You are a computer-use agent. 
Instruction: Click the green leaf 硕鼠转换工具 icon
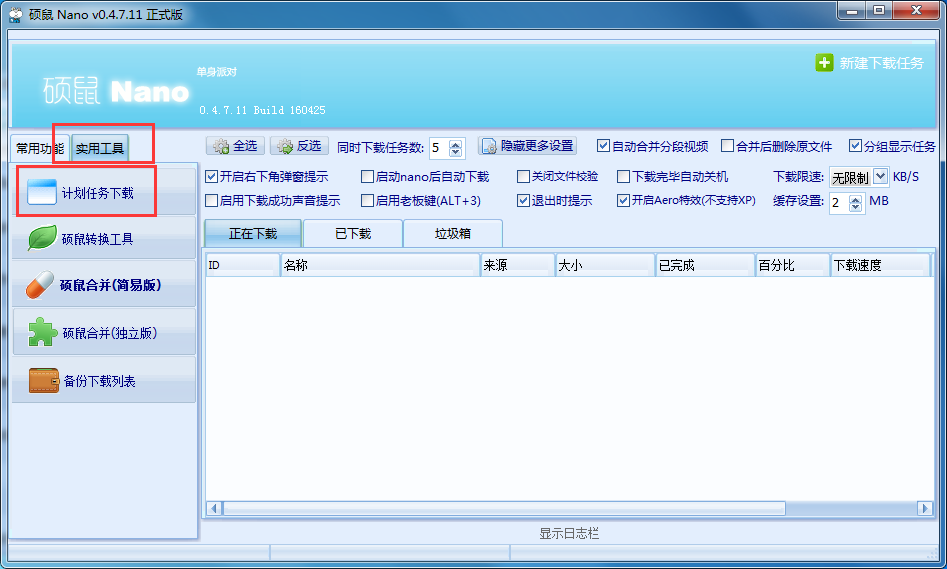pyautogui.click(x=42, y=237)
